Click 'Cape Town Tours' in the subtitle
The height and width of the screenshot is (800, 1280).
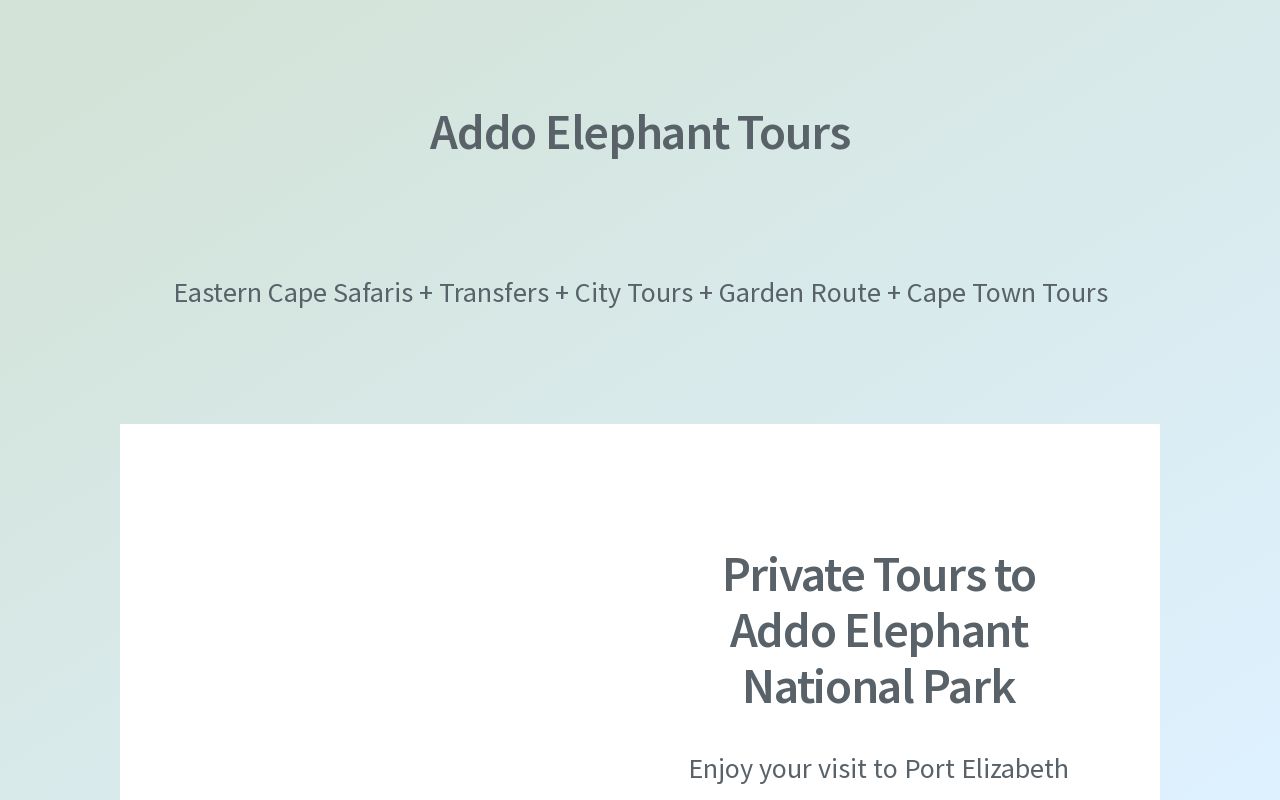coord(1007,292)
